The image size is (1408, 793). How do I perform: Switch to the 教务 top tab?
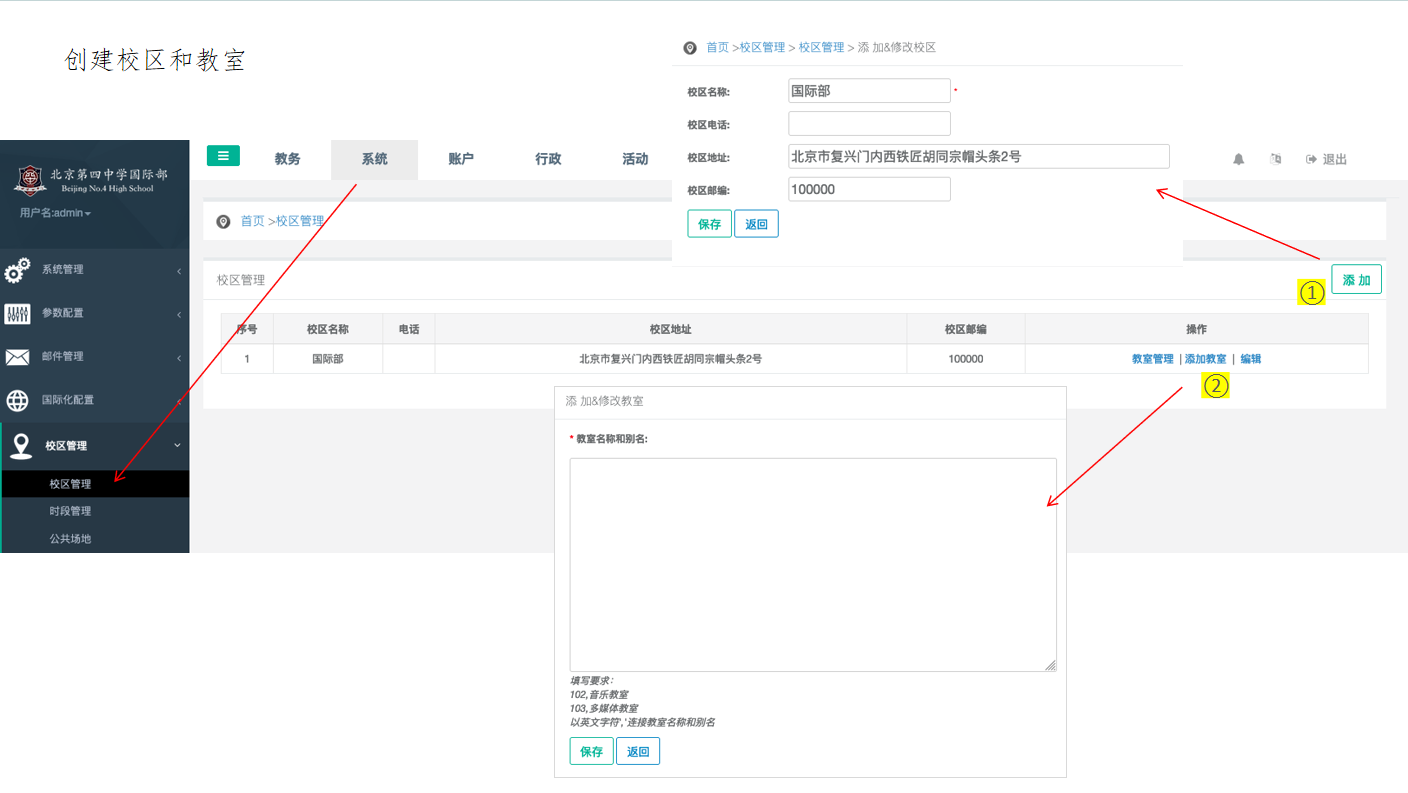(288, 159)
